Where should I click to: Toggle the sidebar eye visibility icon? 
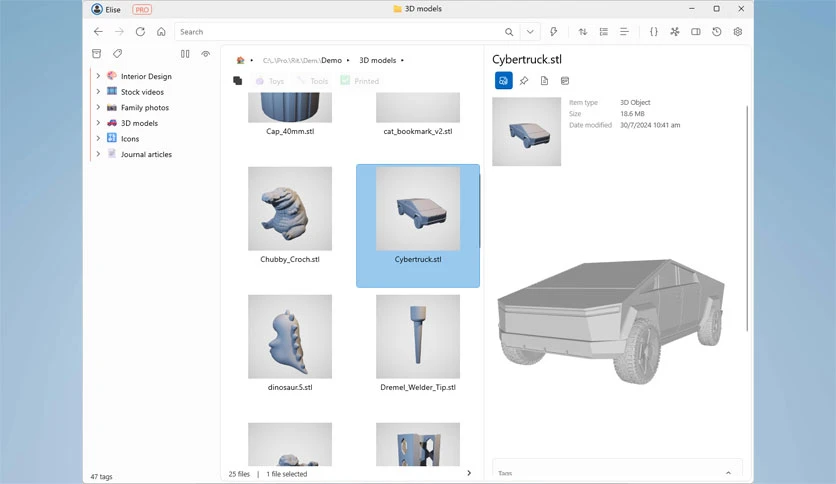click(x=205, y=54)
